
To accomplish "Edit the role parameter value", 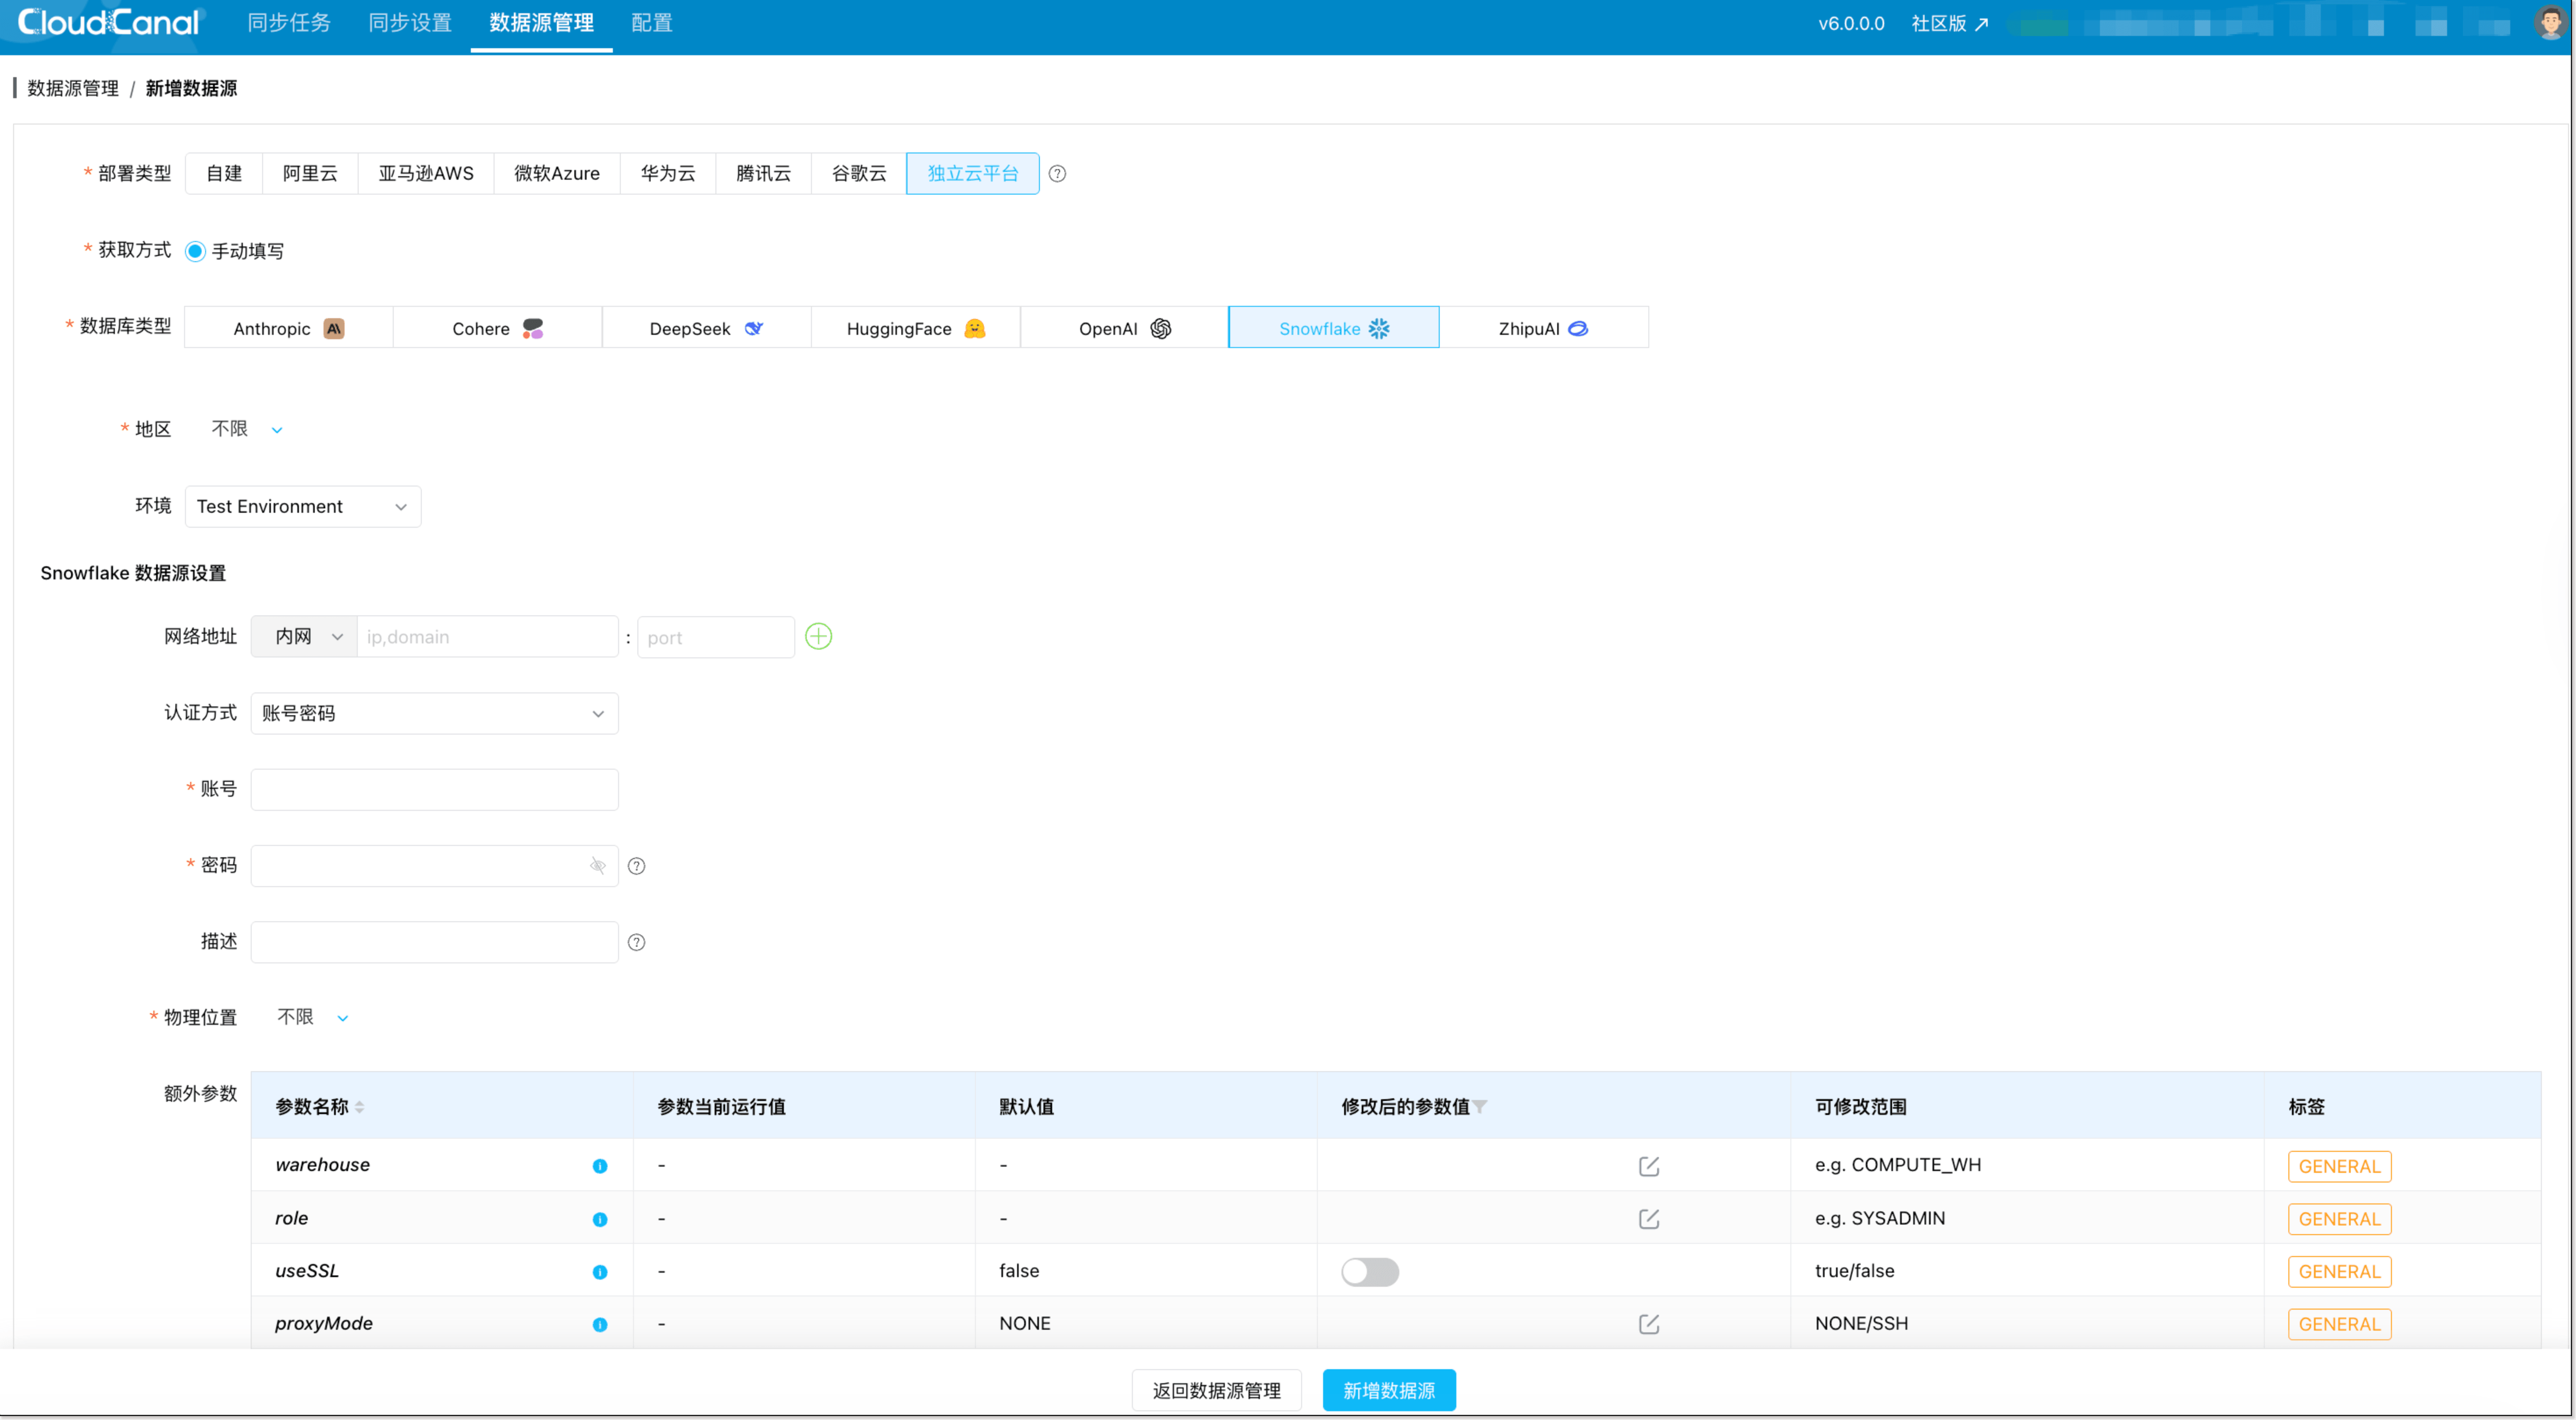I will point(1649,1219).
